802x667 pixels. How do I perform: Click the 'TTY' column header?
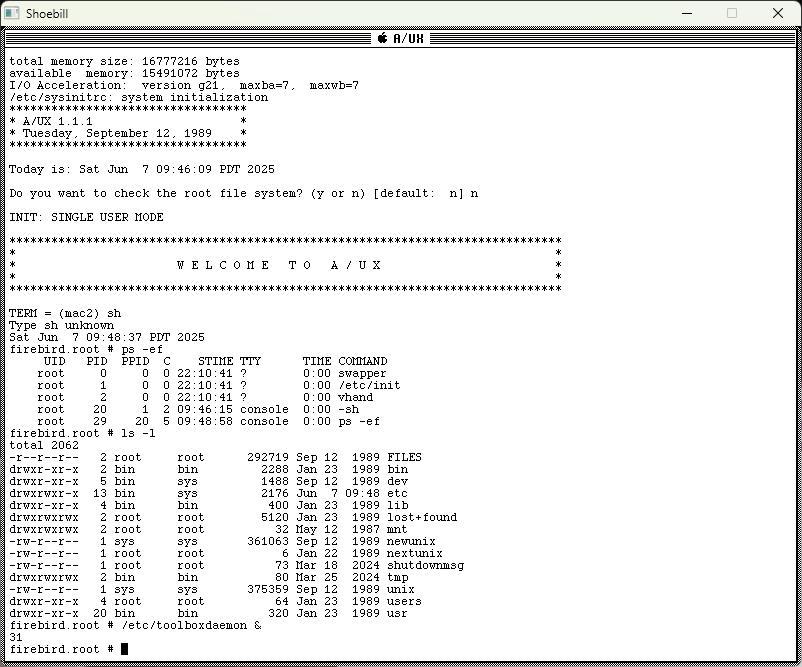pyautogui.click(x=251, y=362)
